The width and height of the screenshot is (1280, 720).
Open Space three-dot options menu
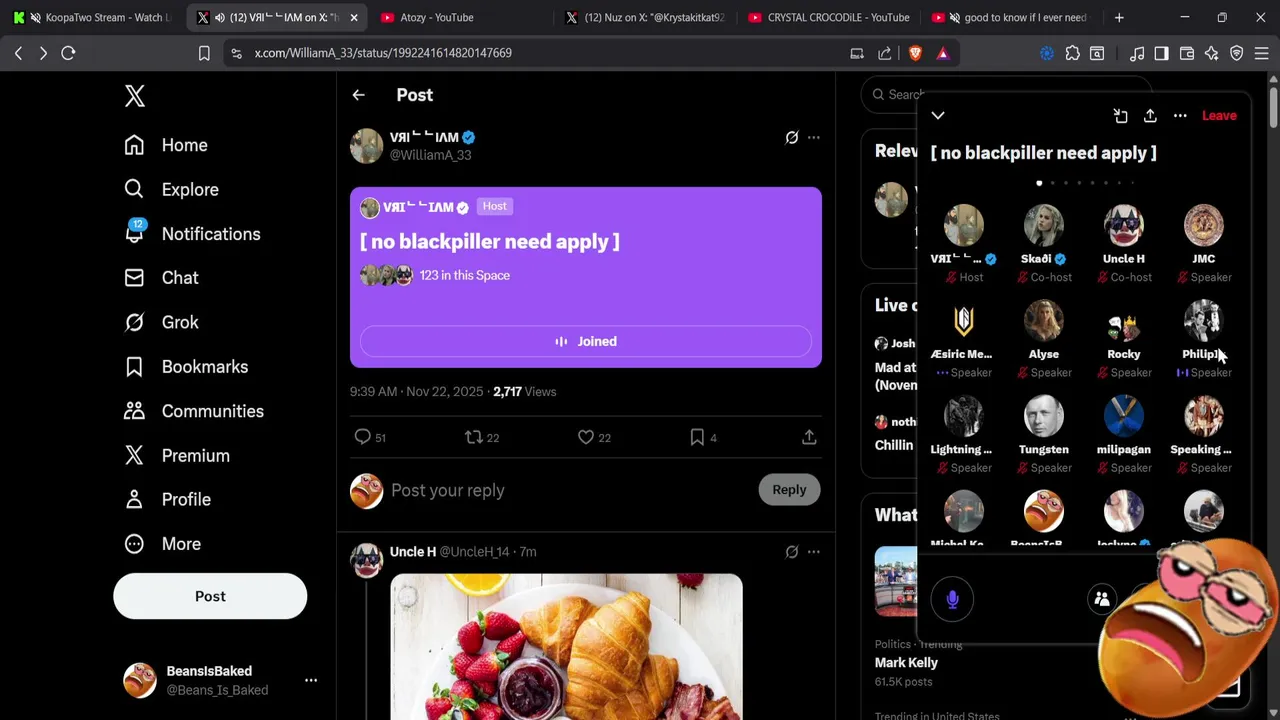[x=1180, y=116]
